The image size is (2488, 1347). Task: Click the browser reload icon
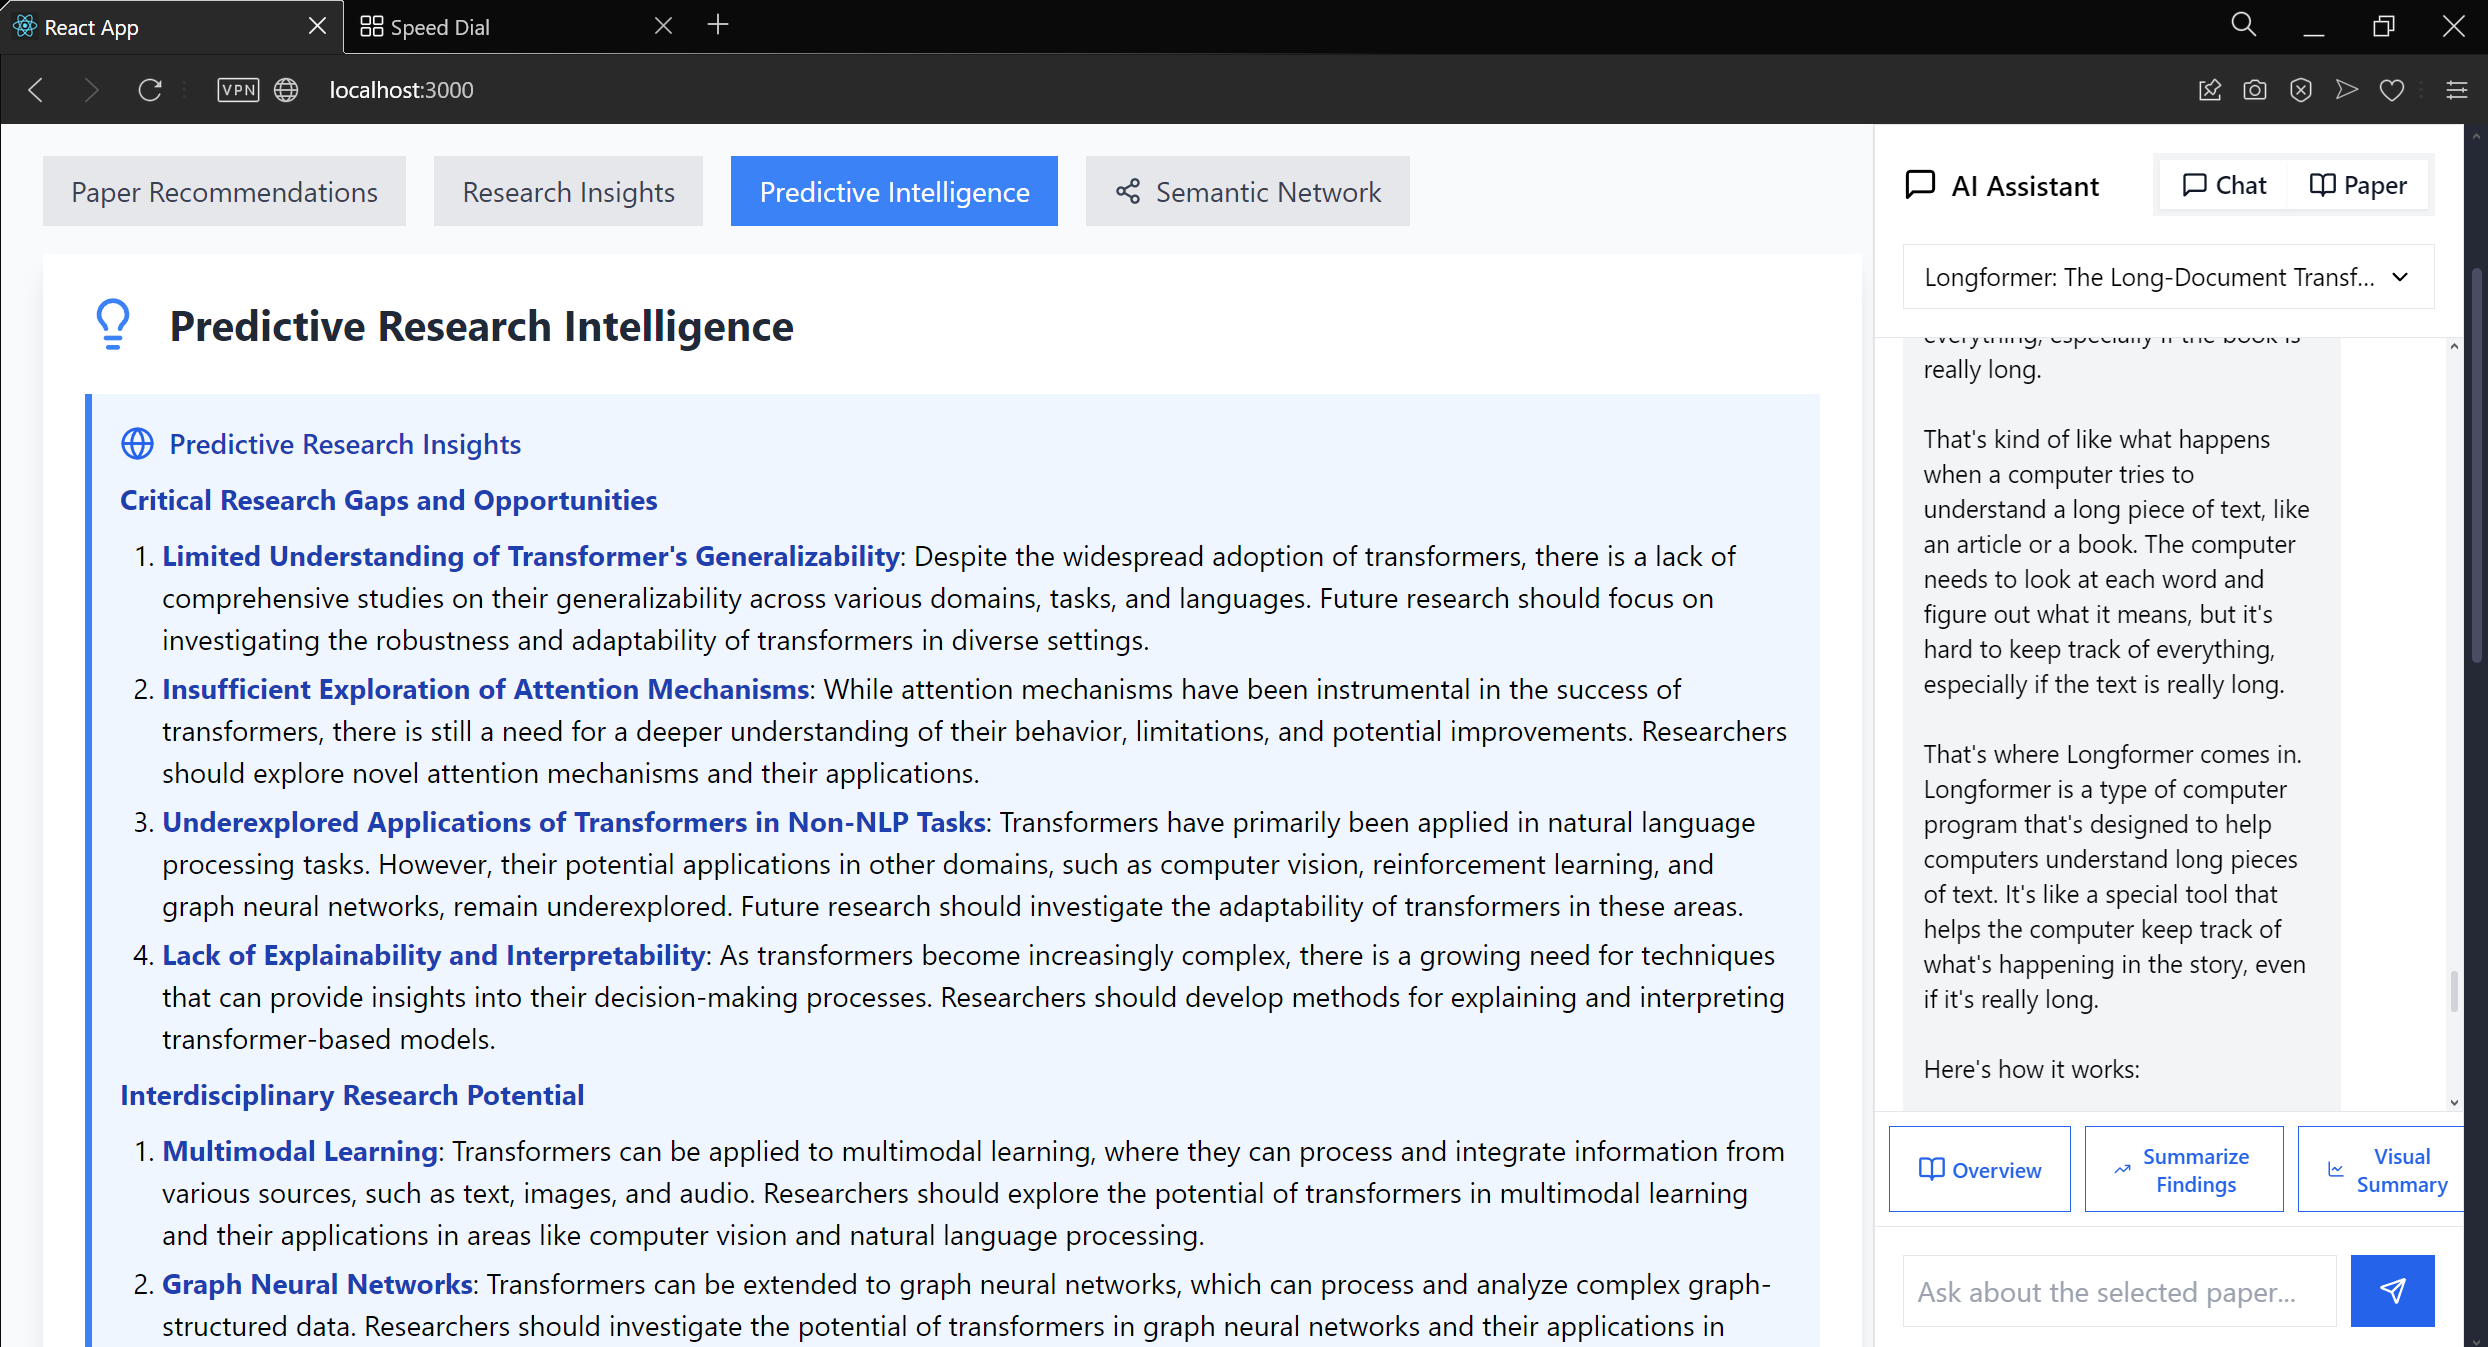click(150, 90)
